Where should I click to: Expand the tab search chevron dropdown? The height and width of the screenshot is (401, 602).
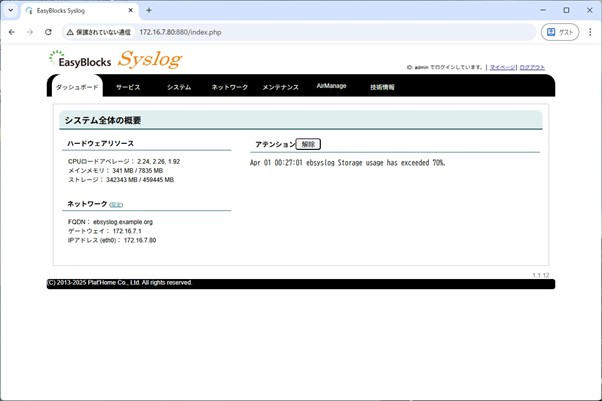click(10, 10)
